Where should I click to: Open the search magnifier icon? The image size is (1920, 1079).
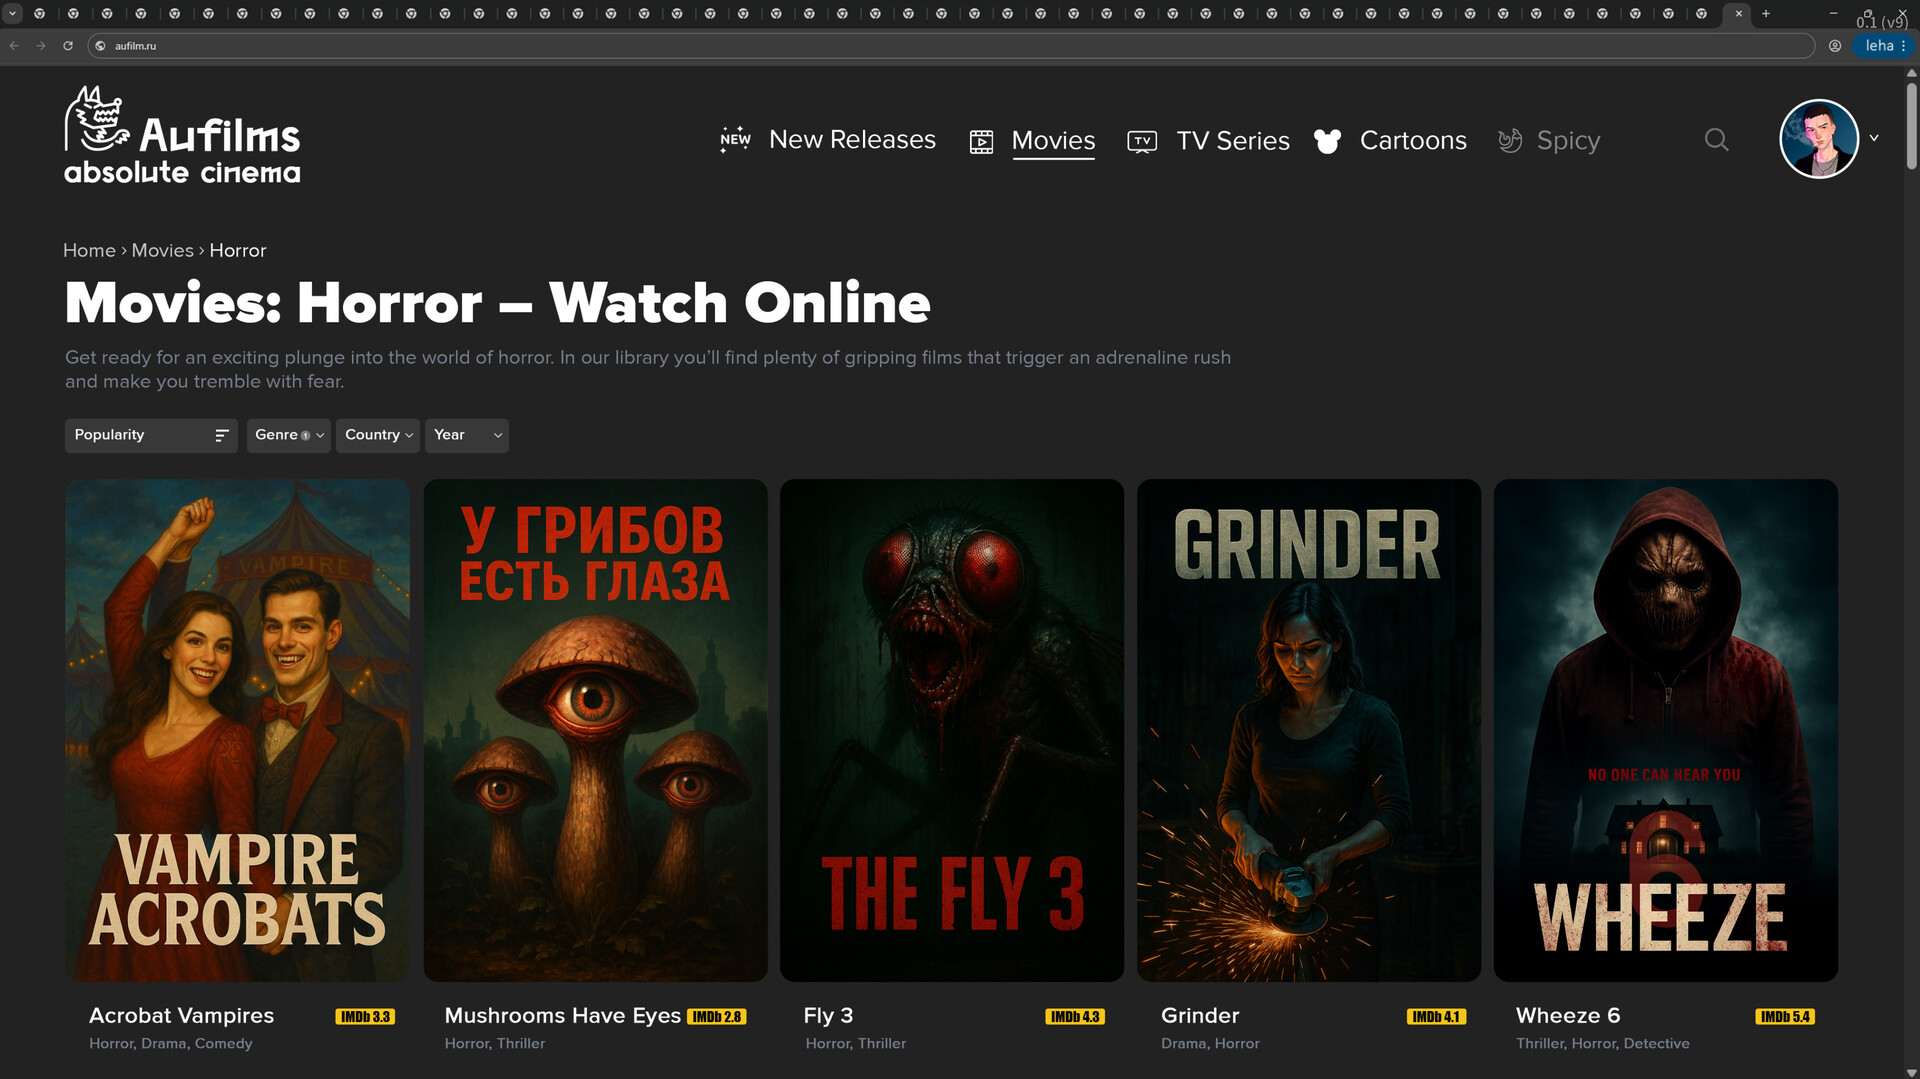click(x=1716, y=140)
